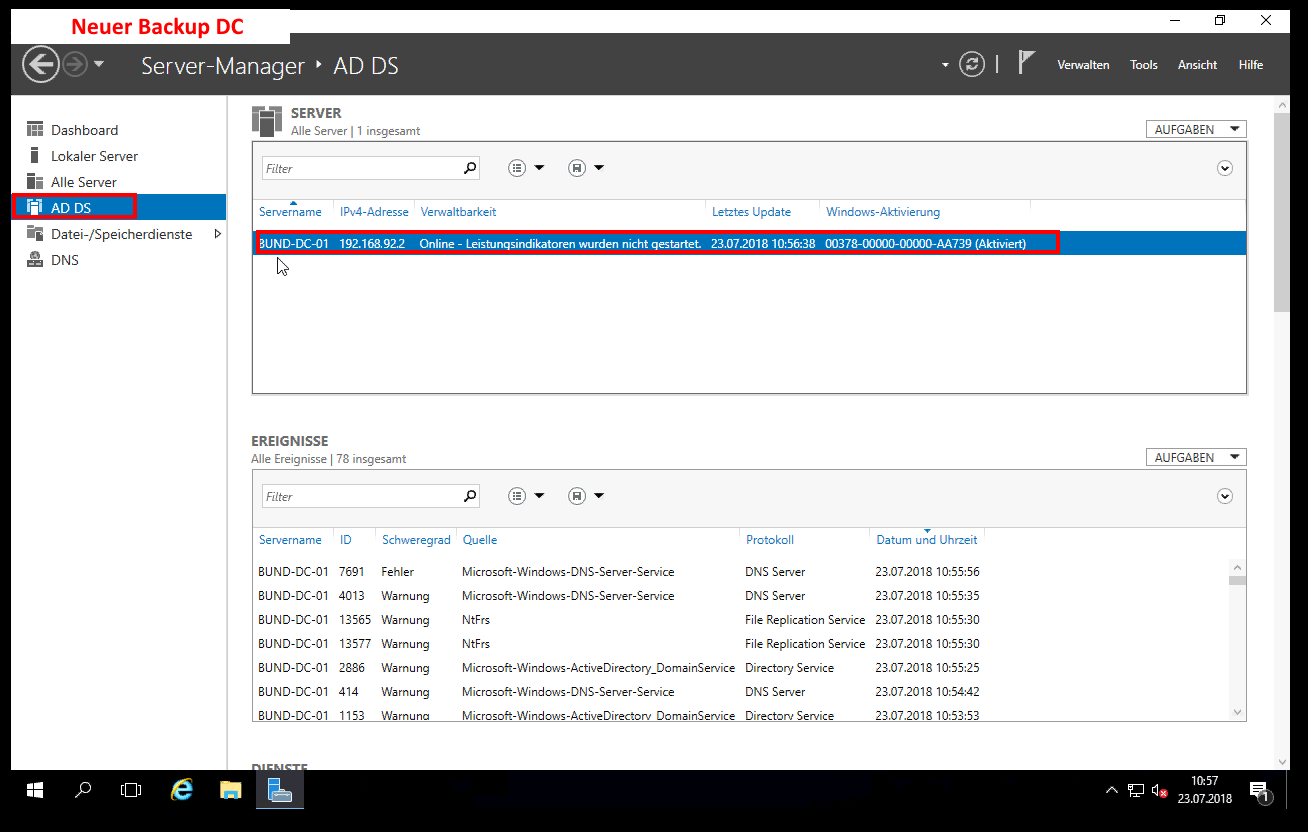Image resolution: width=1308 pixels, height=832 pixels.
Task: Select event 2886 Directory Service warning
Action: (x=741, y=668)
